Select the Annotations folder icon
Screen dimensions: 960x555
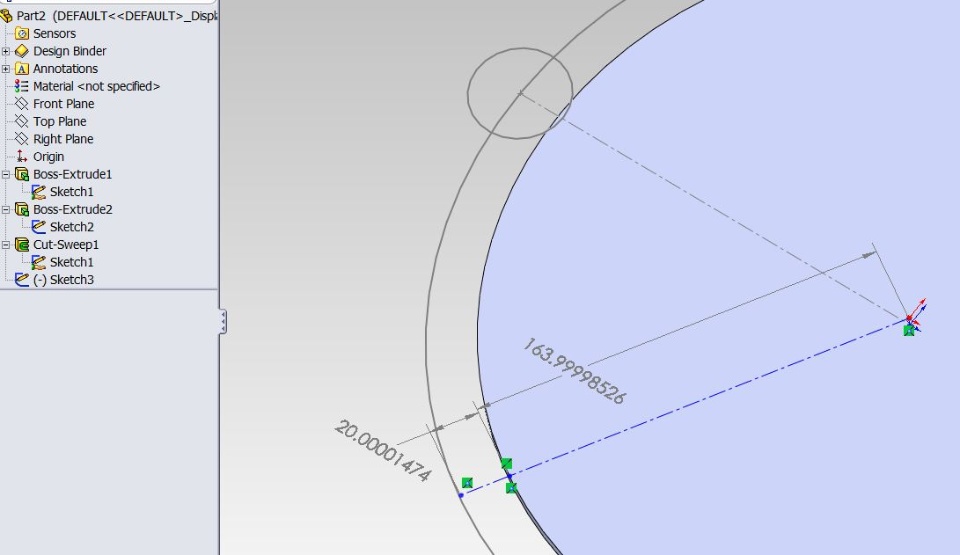22,69
